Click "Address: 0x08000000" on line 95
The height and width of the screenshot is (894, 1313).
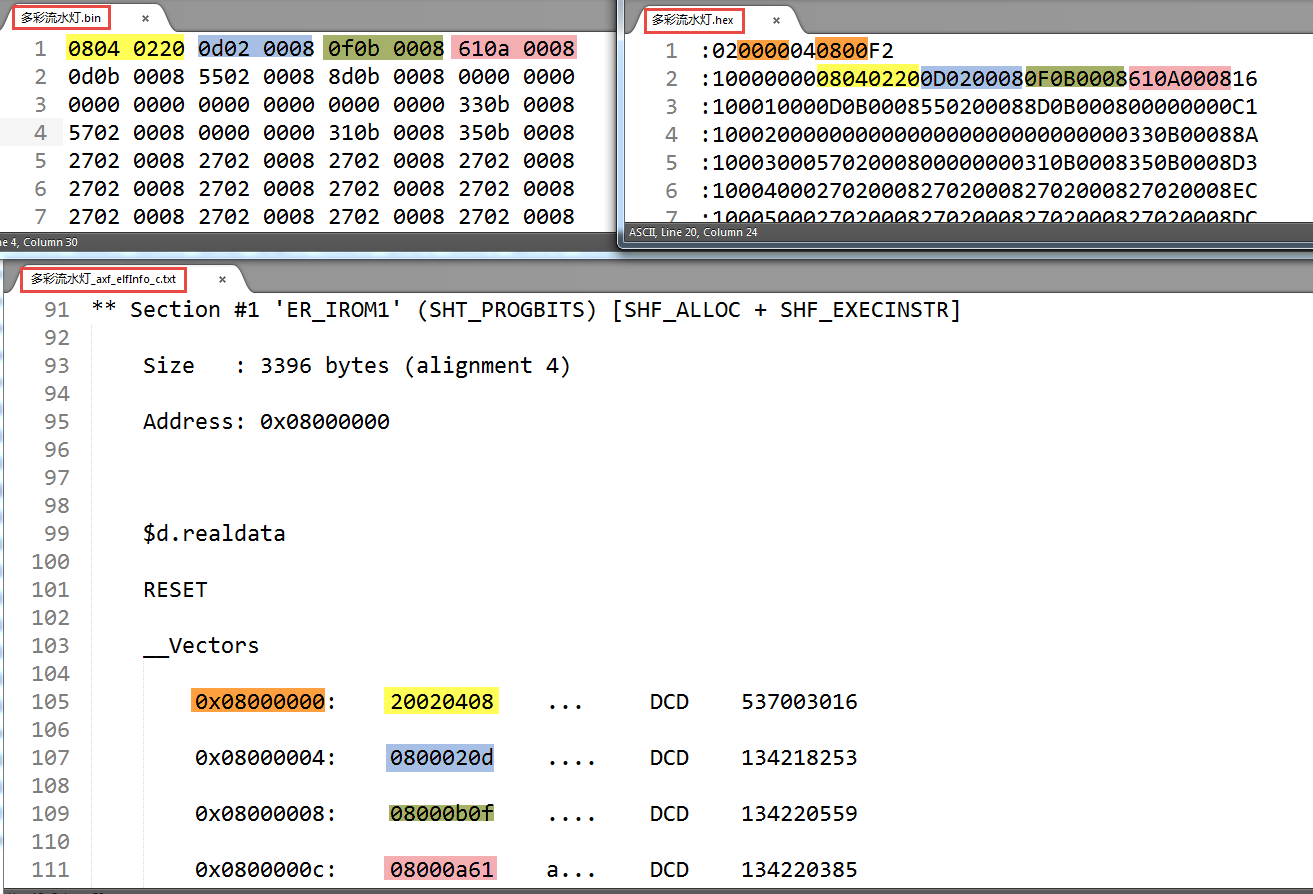point(266,421)
